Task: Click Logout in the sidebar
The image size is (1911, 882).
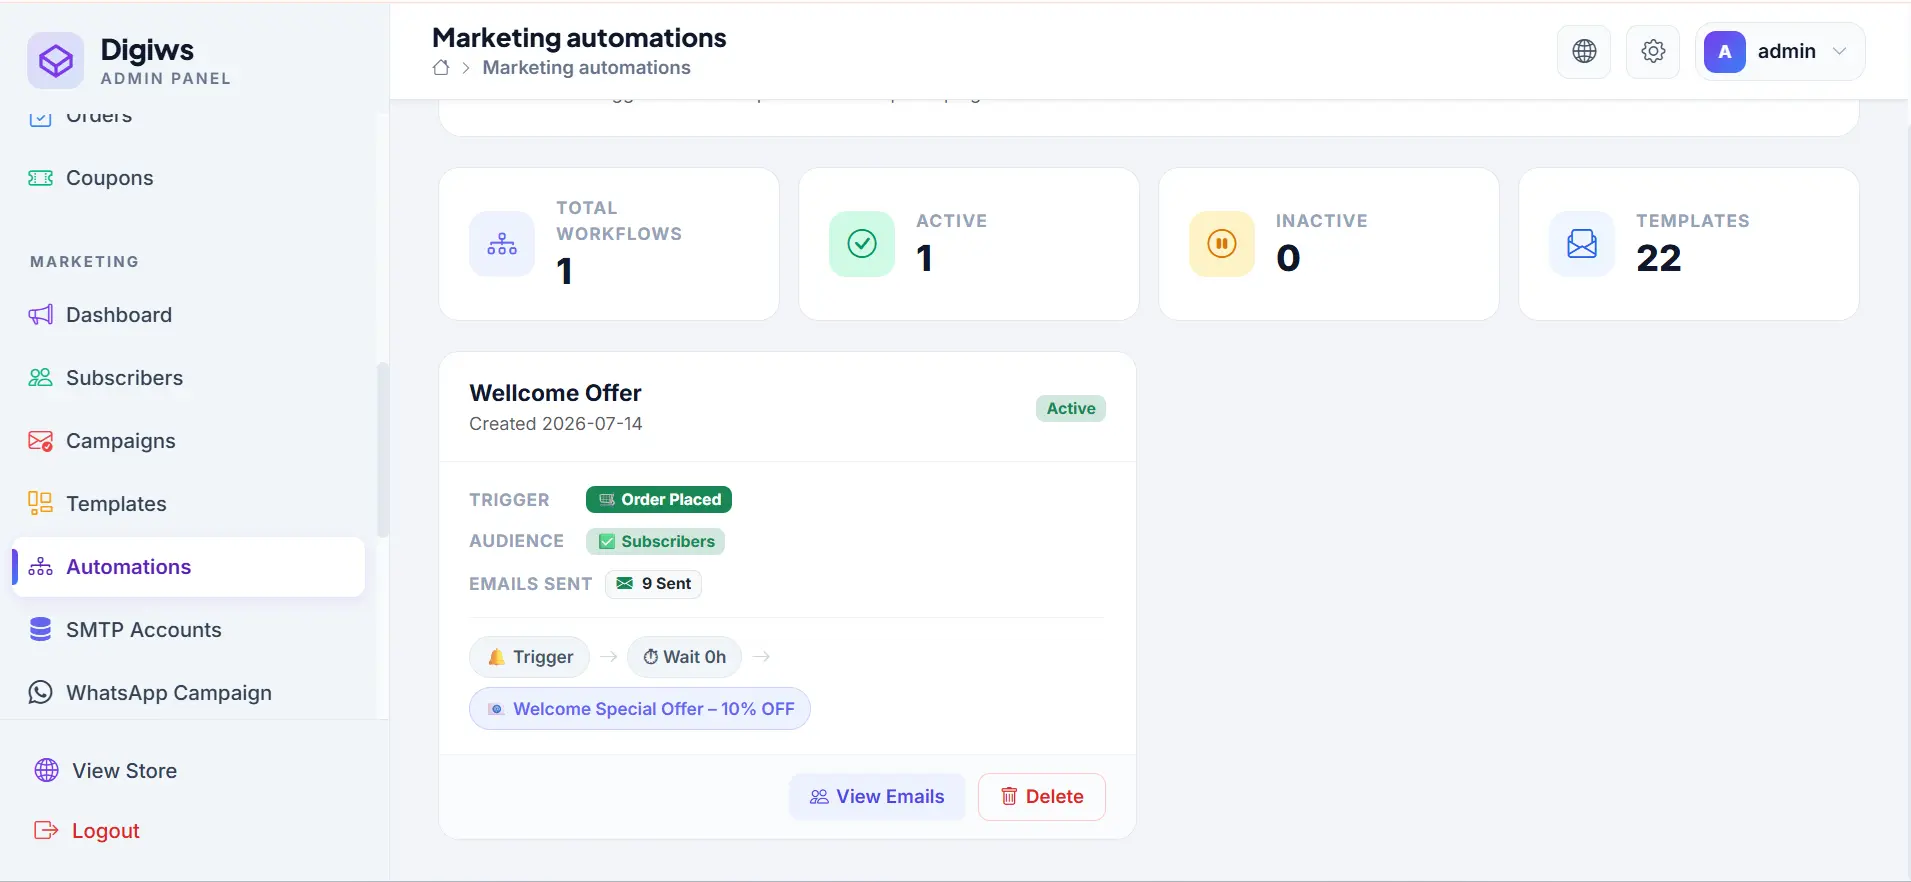Action: click(x=105, y=831)
